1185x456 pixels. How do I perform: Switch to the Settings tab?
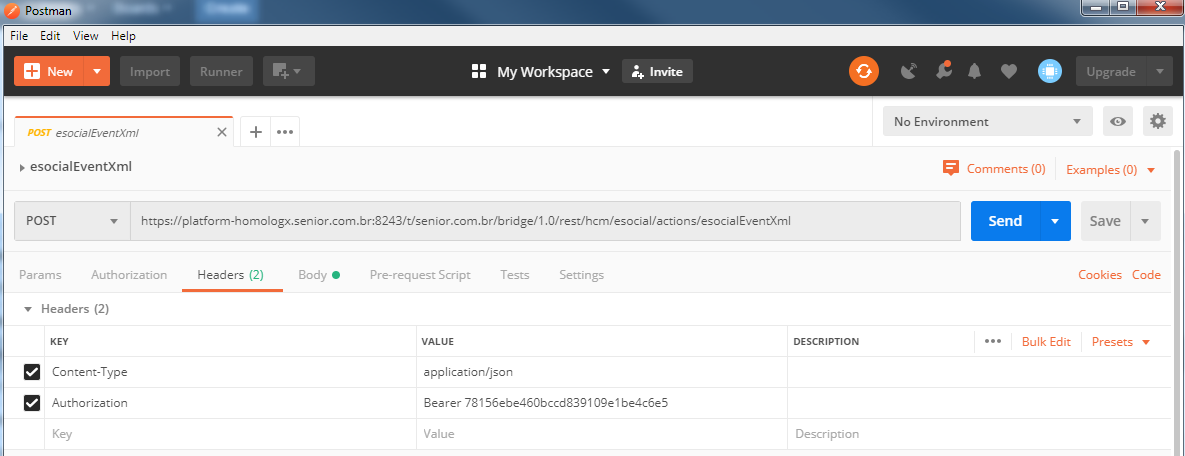click(581, 275)
